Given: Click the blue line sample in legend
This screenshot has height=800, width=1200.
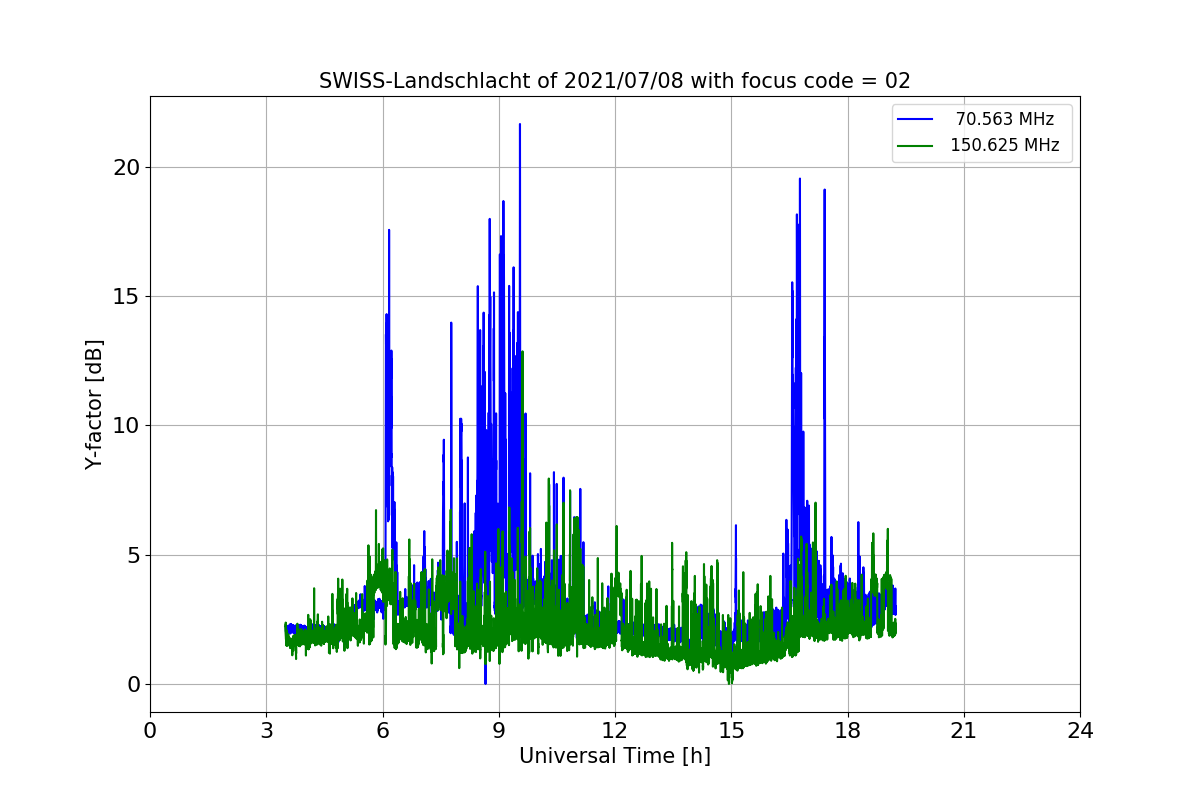Looking at the screenshot, I should tap(915, 119).
